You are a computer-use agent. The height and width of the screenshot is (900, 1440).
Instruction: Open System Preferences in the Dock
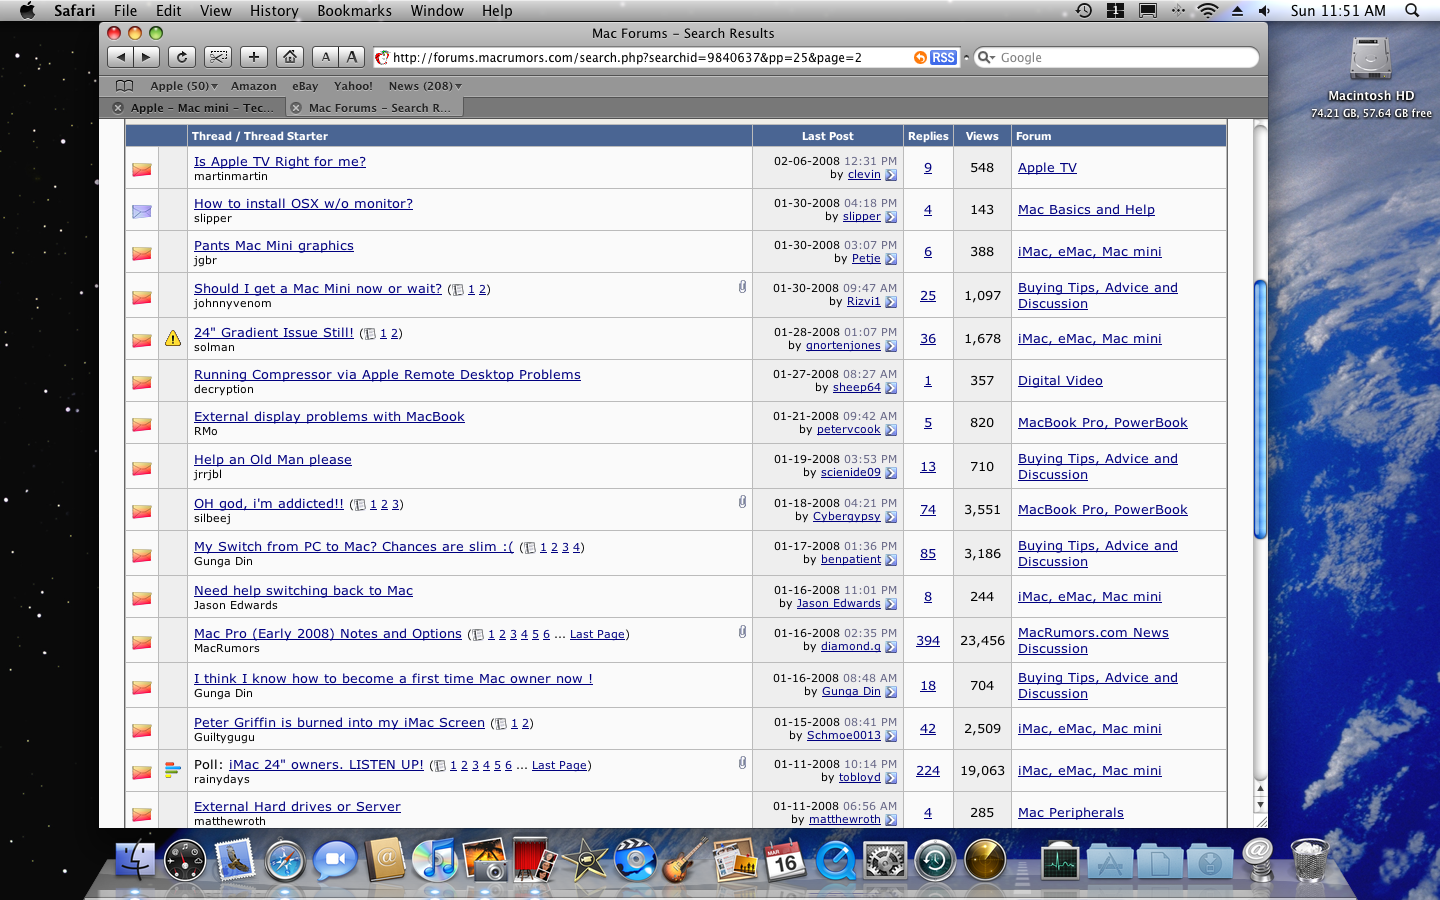tap(885, 858)
